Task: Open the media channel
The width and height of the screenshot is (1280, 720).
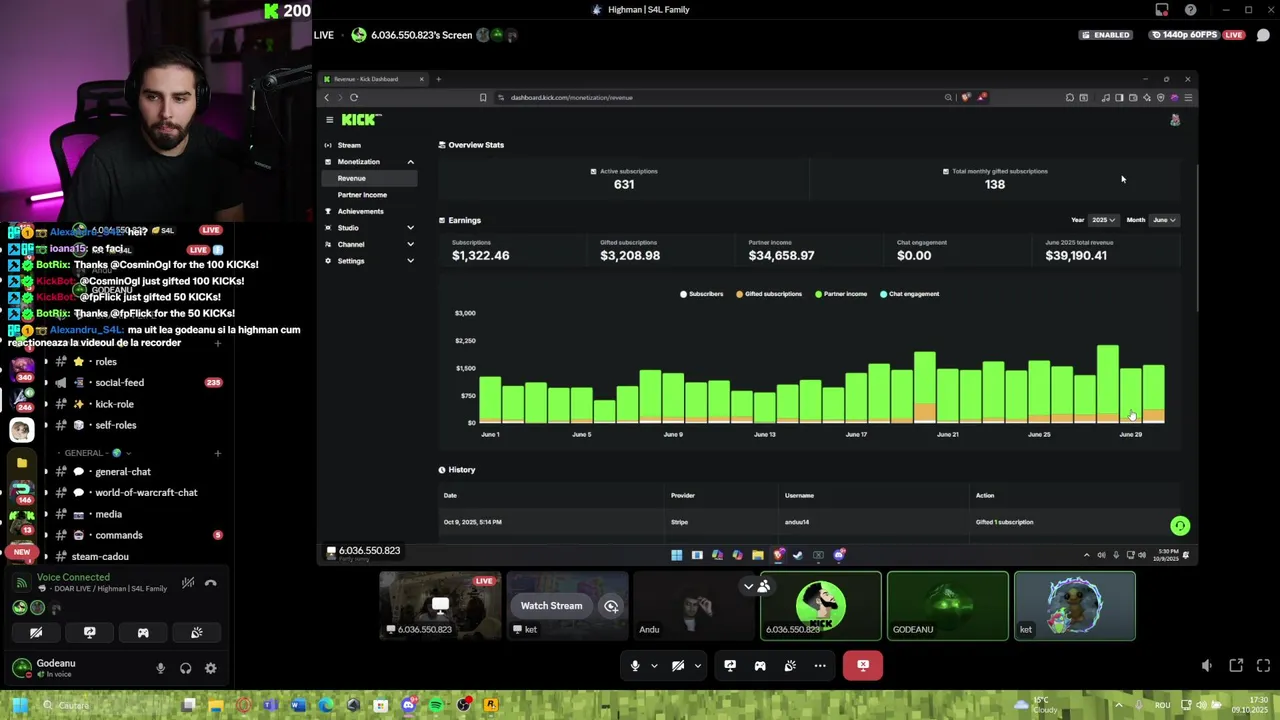Action: pos(108,514)
